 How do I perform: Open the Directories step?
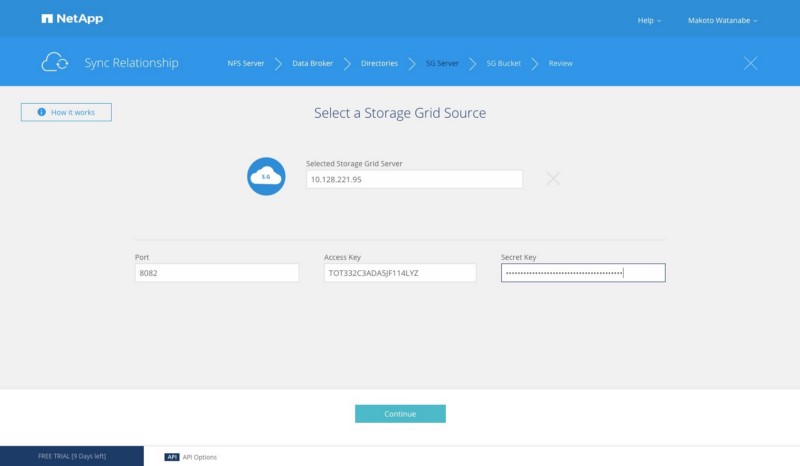379,63
